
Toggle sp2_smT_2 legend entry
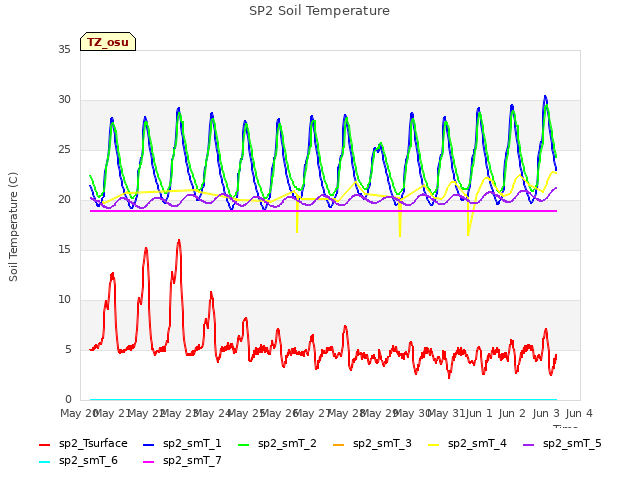tap(277, 444)
